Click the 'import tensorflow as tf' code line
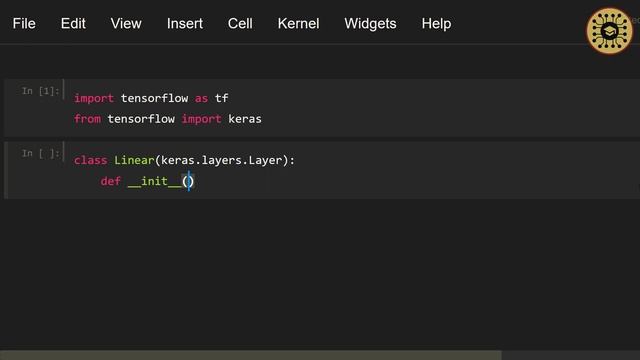 151,98
